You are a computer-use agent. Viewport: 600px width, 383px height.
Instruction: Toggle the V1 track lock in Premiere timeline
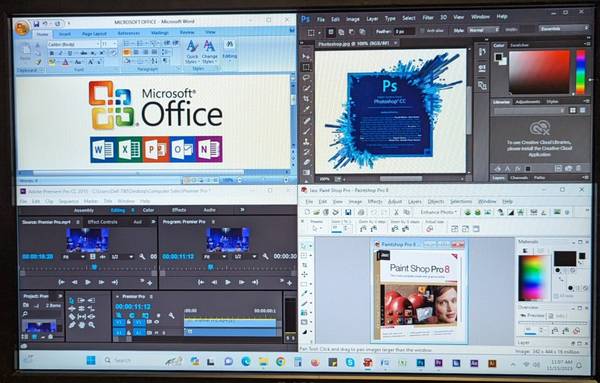(129, 322)
